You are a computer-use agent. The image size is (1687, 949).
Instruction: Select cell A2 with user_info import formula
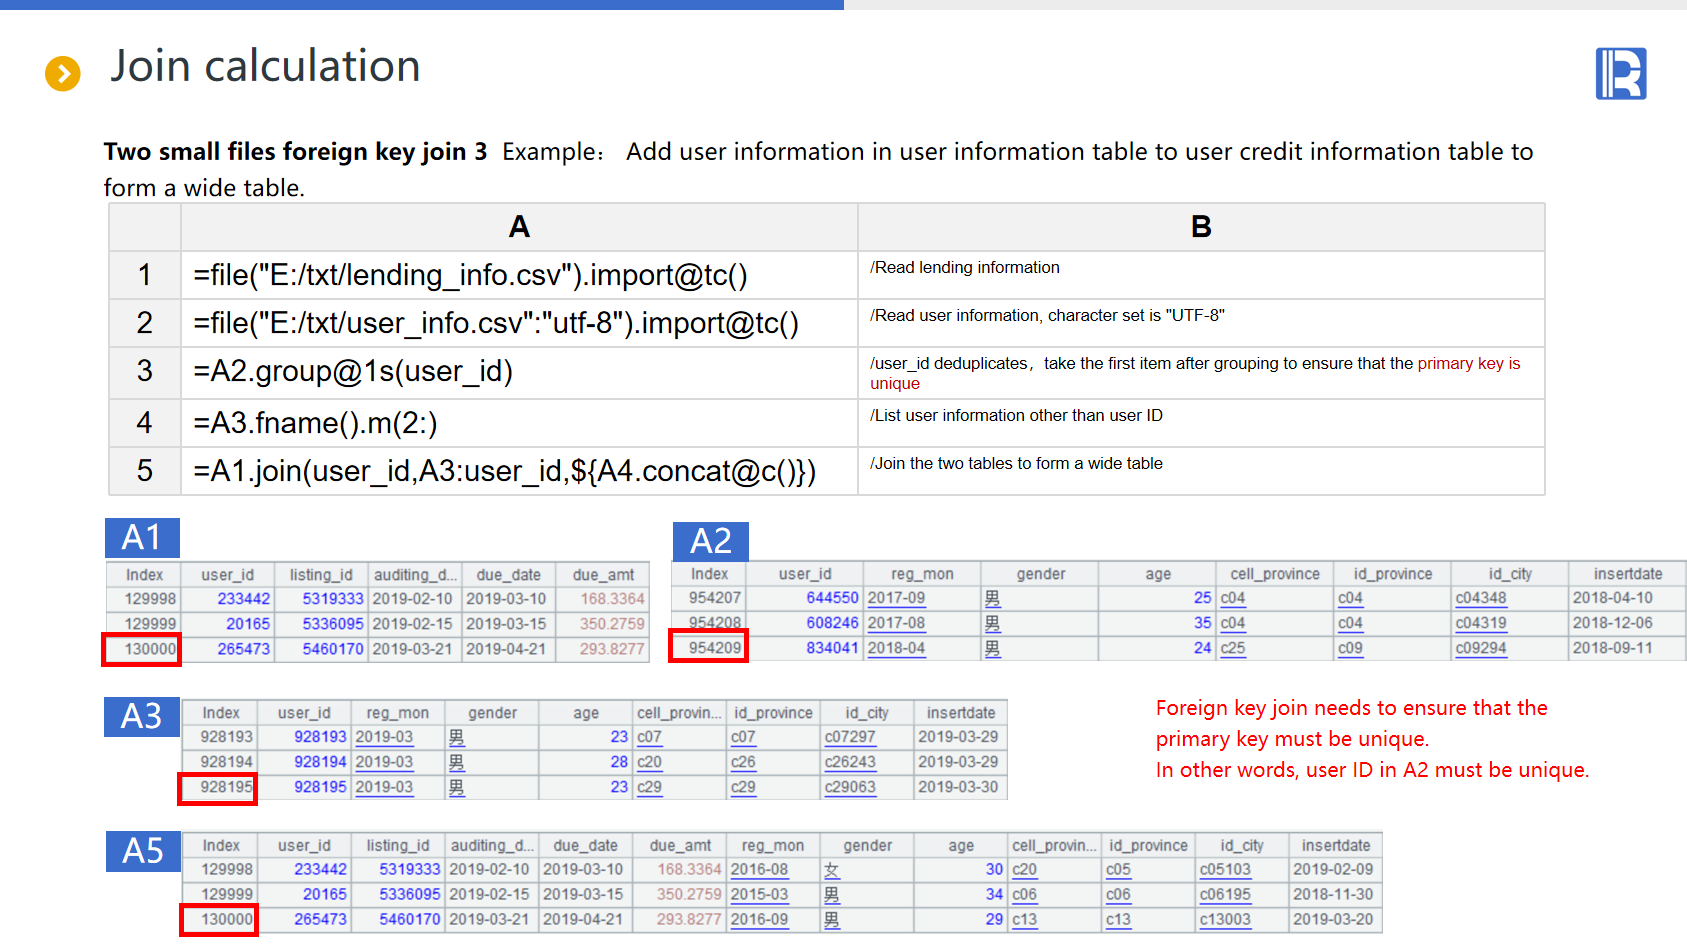click(518, 323)
